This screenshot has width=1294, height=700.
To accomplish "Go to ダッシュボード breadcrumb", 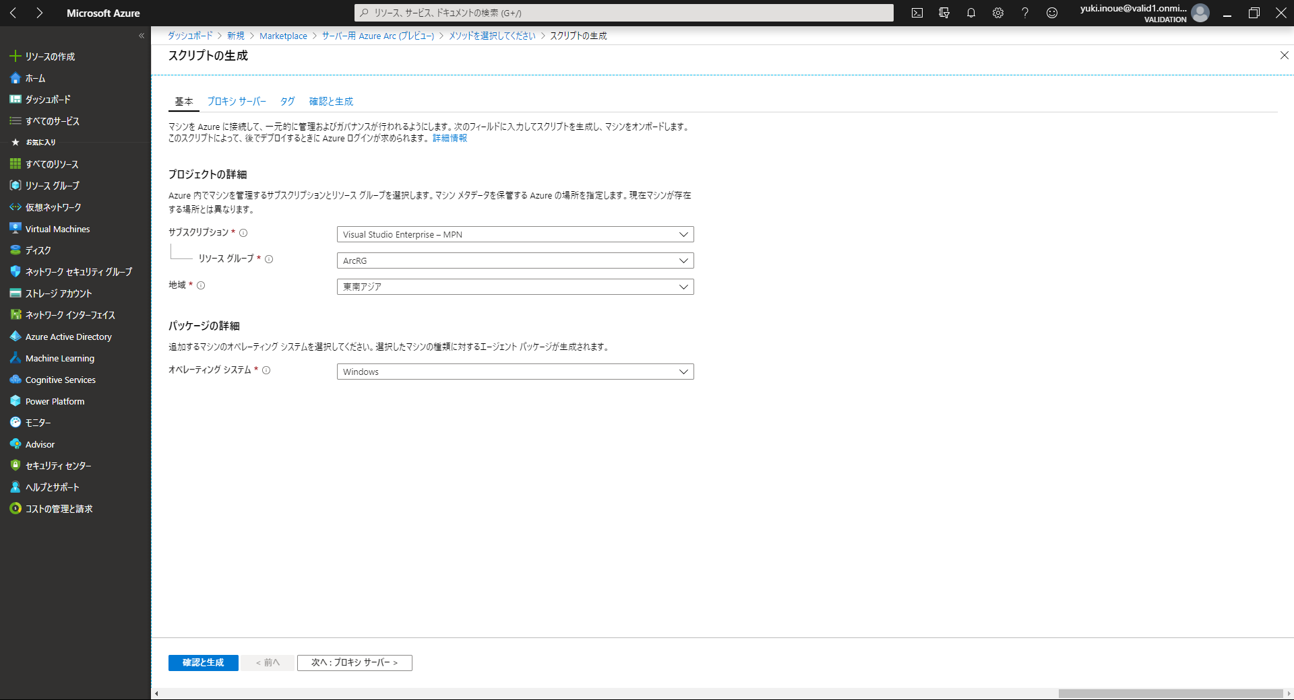I will 190,36.
